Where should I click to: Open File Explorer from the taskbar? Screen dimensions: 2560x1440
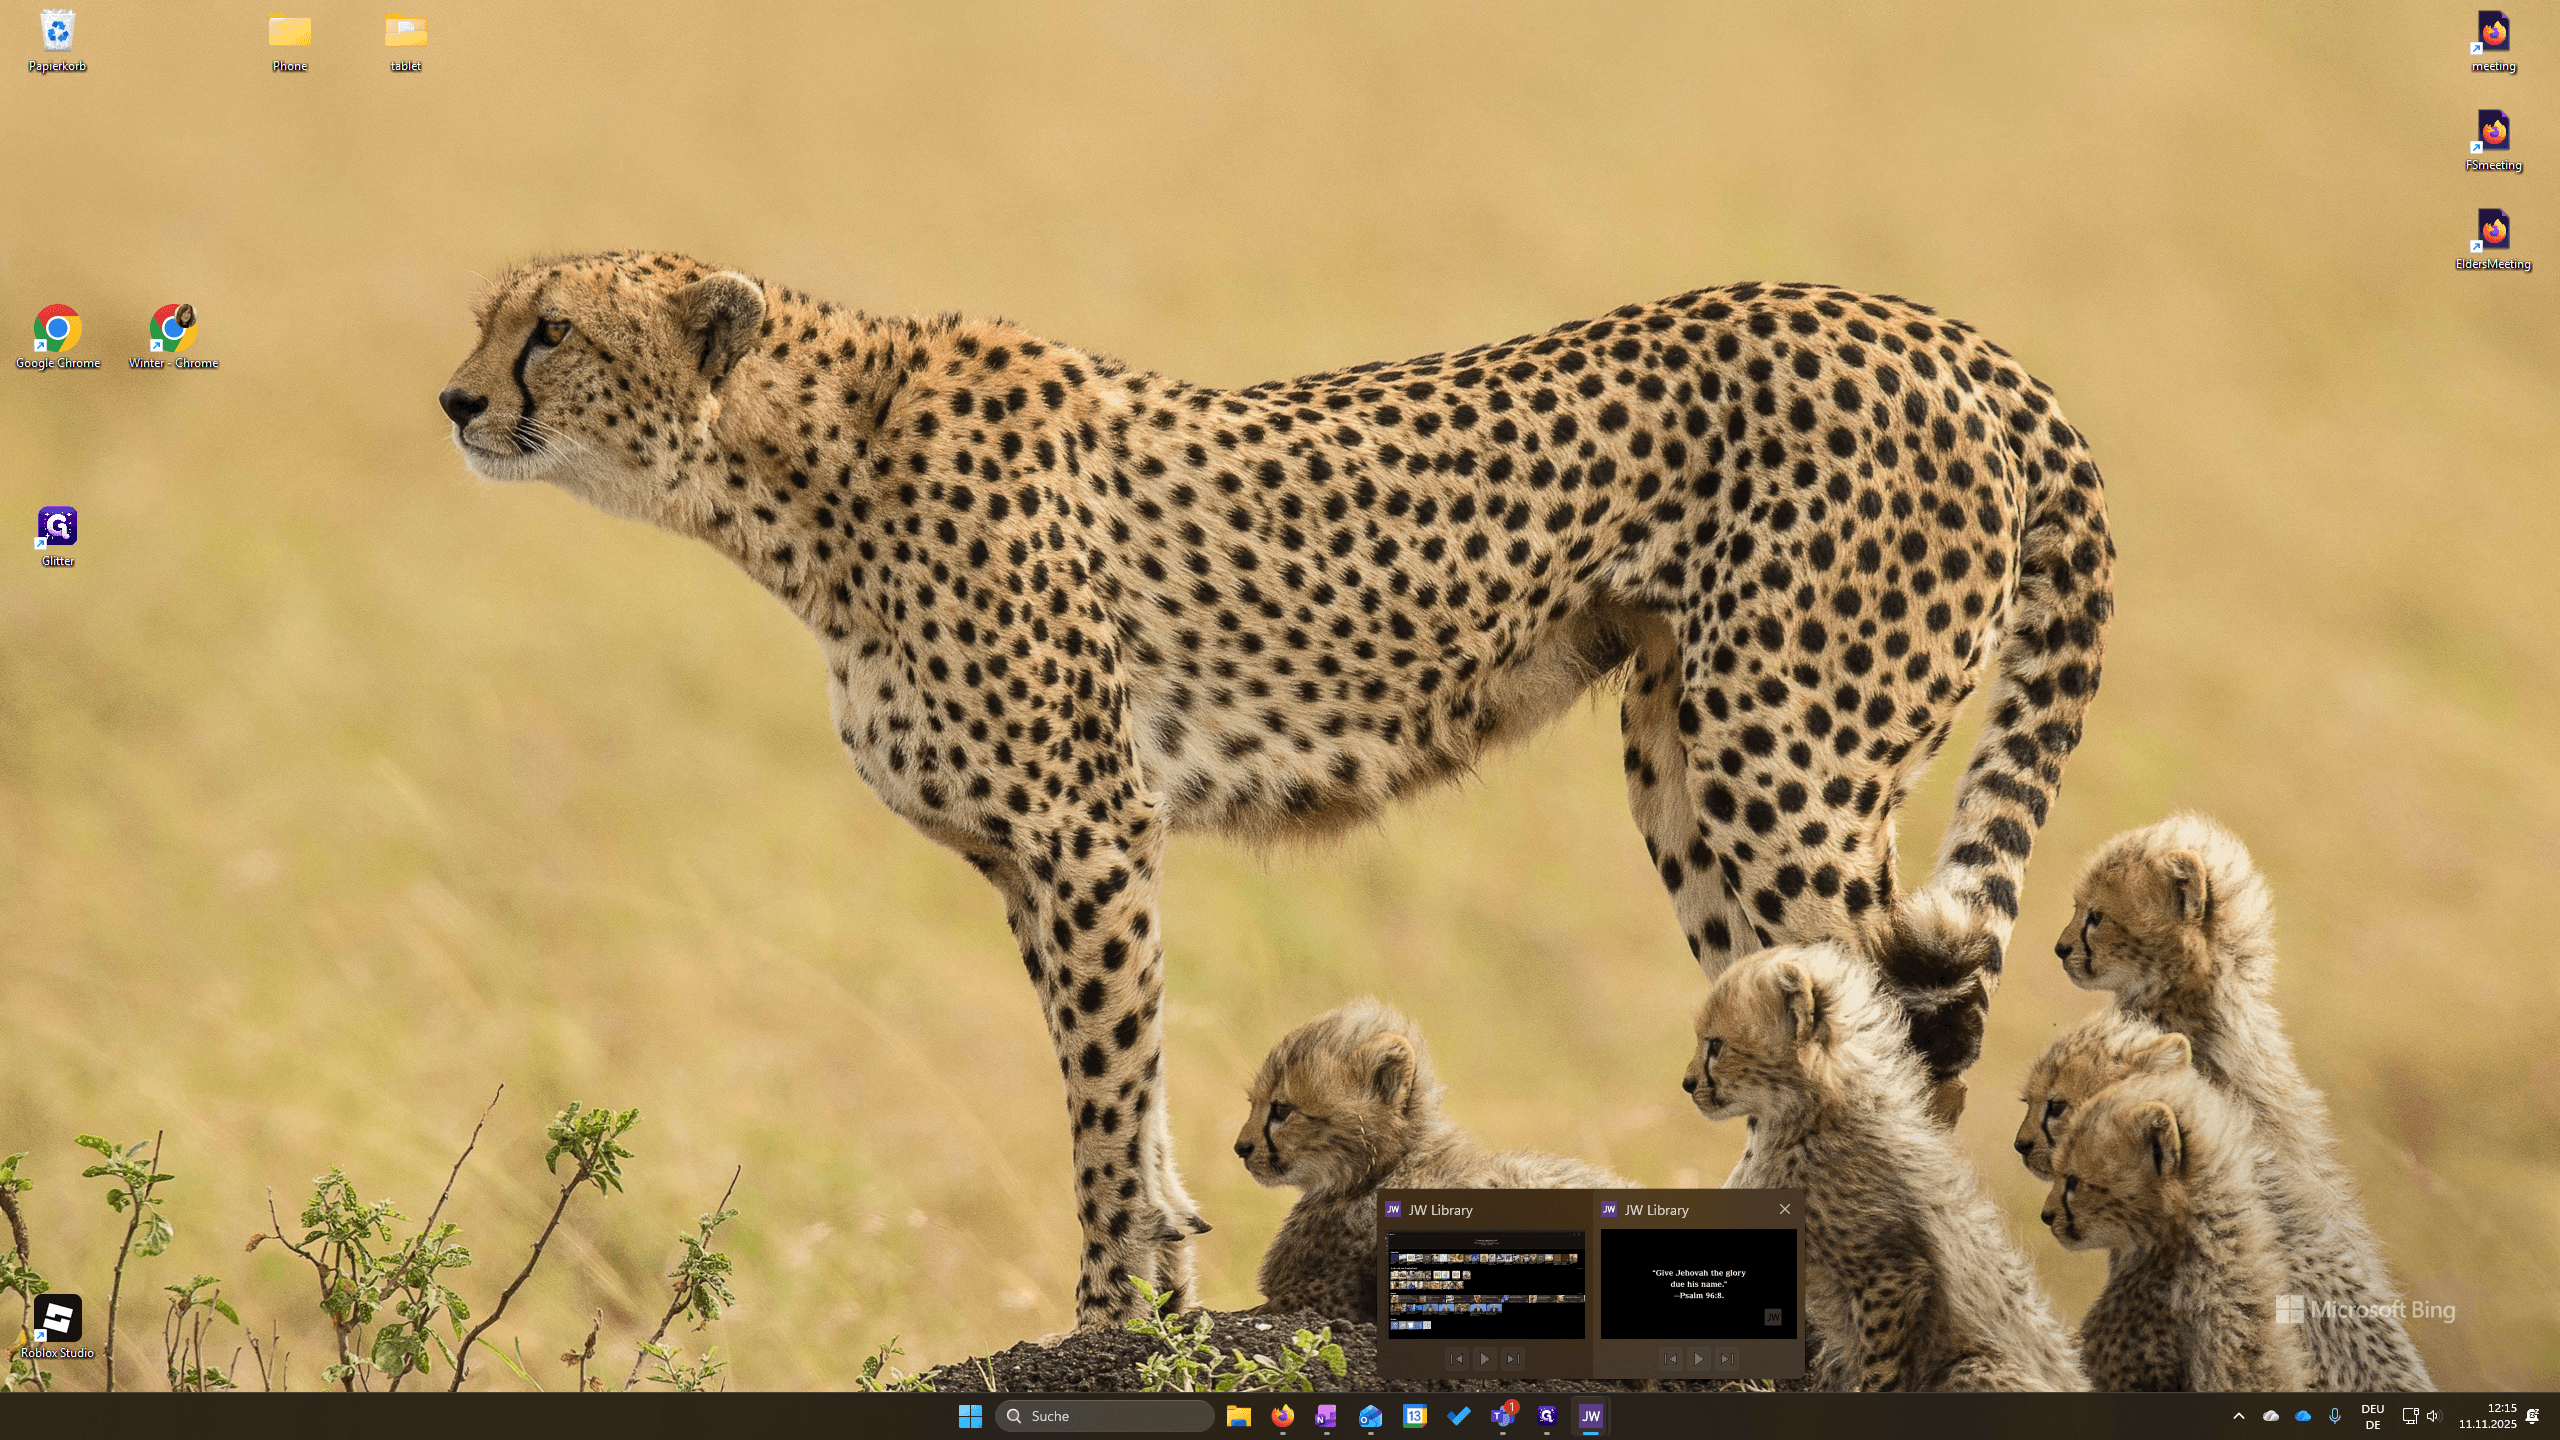pos(1239,1416)
